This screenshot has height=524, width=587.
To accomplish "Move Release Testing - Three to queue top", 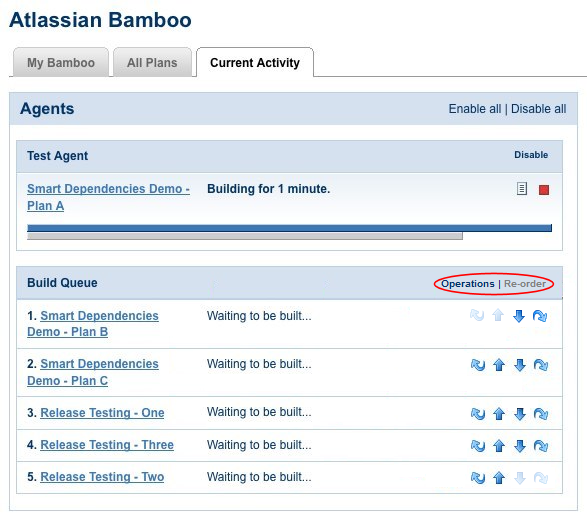I will [x=478, y=446].
